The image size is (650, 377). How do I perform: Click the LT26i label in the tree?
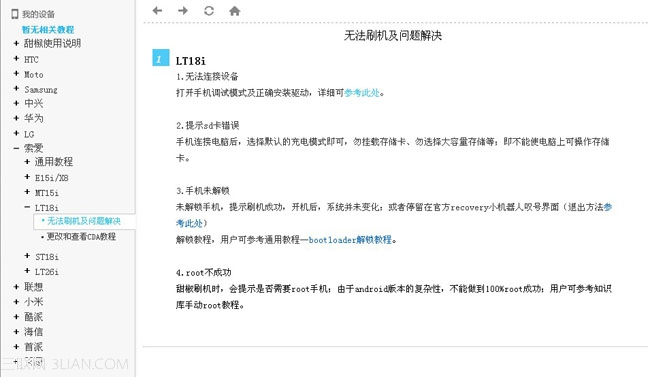(x=47, y=272)
